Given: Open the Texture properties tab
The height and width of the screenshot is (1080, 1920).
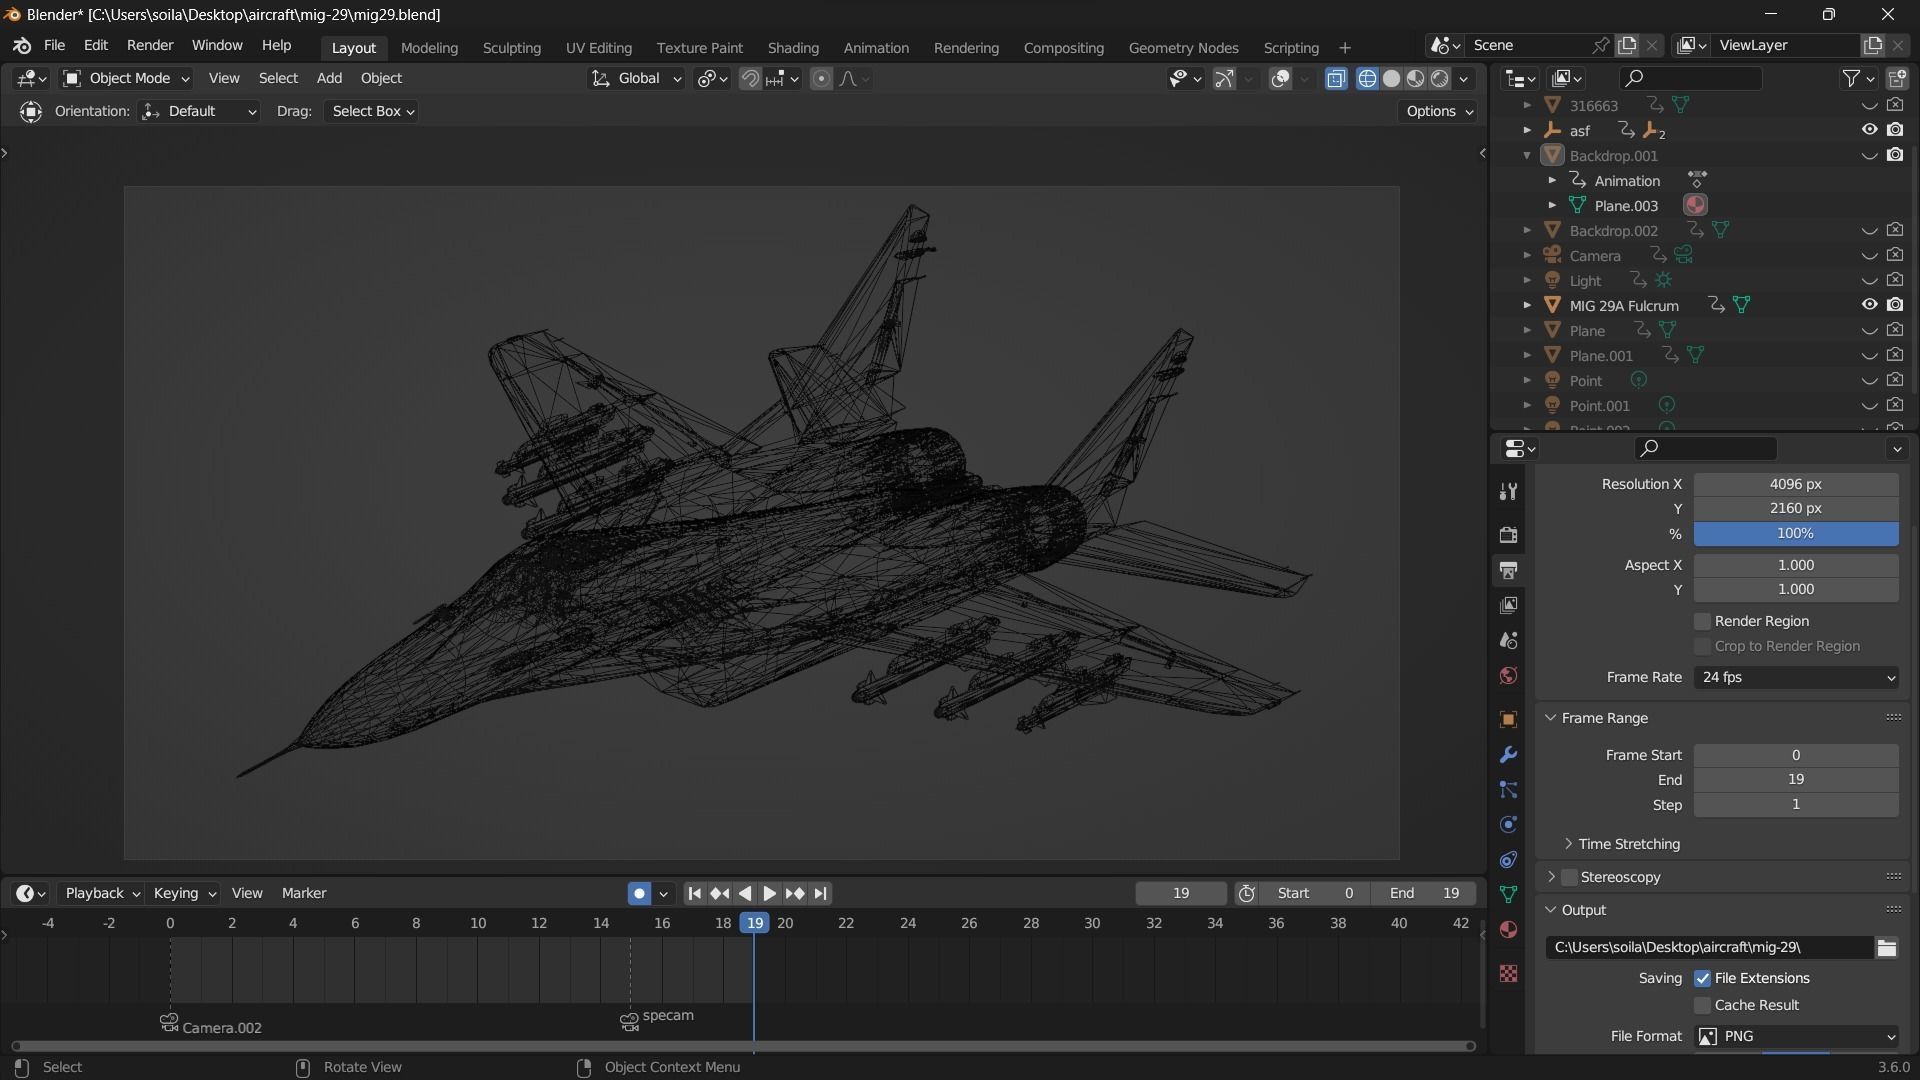Looking at the screenshot, I should click(1508, 973).
